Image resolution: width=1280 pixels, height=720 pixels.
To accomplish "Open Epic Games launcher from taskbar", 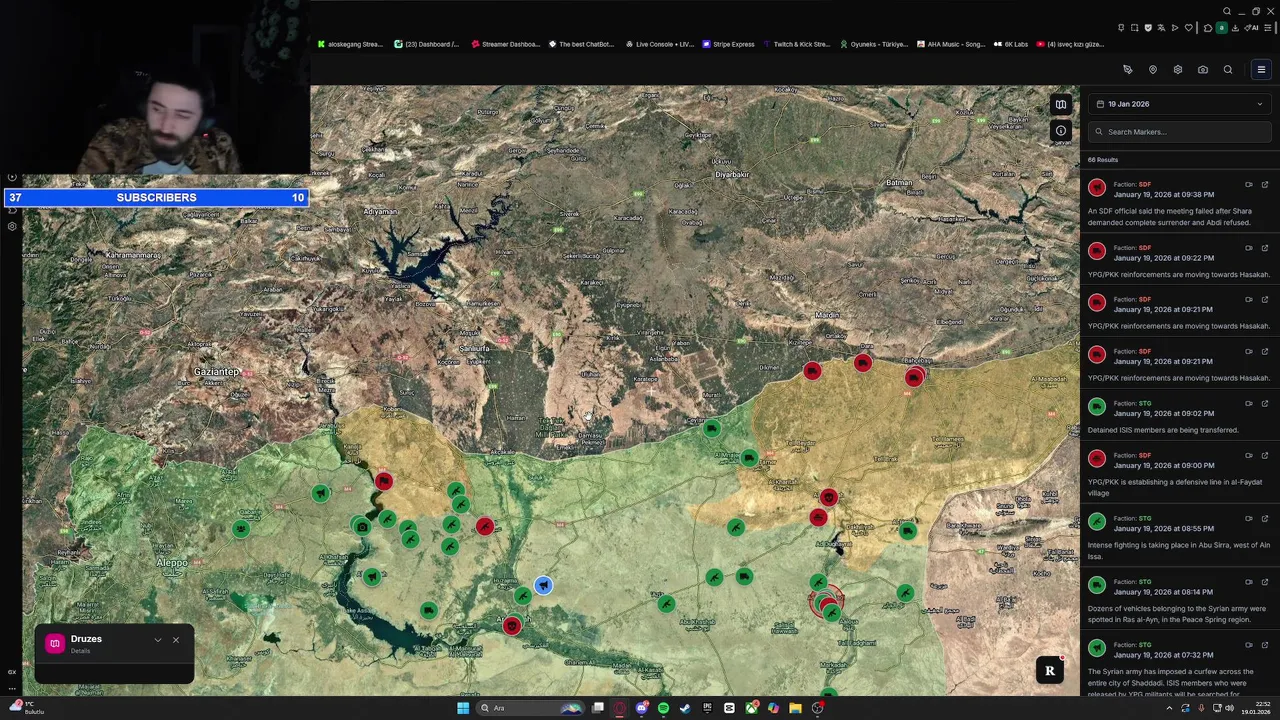I will 707,708.
